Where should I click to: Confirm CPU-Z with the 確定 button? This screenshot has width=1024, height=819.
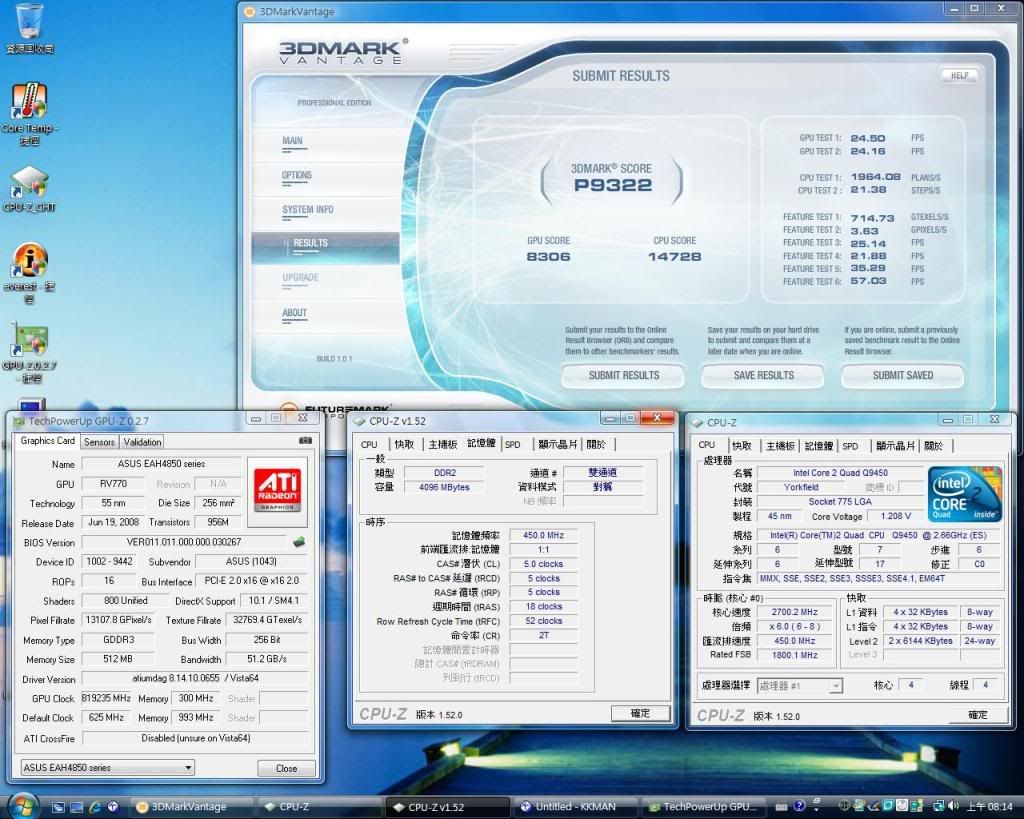tap(641, 713)
